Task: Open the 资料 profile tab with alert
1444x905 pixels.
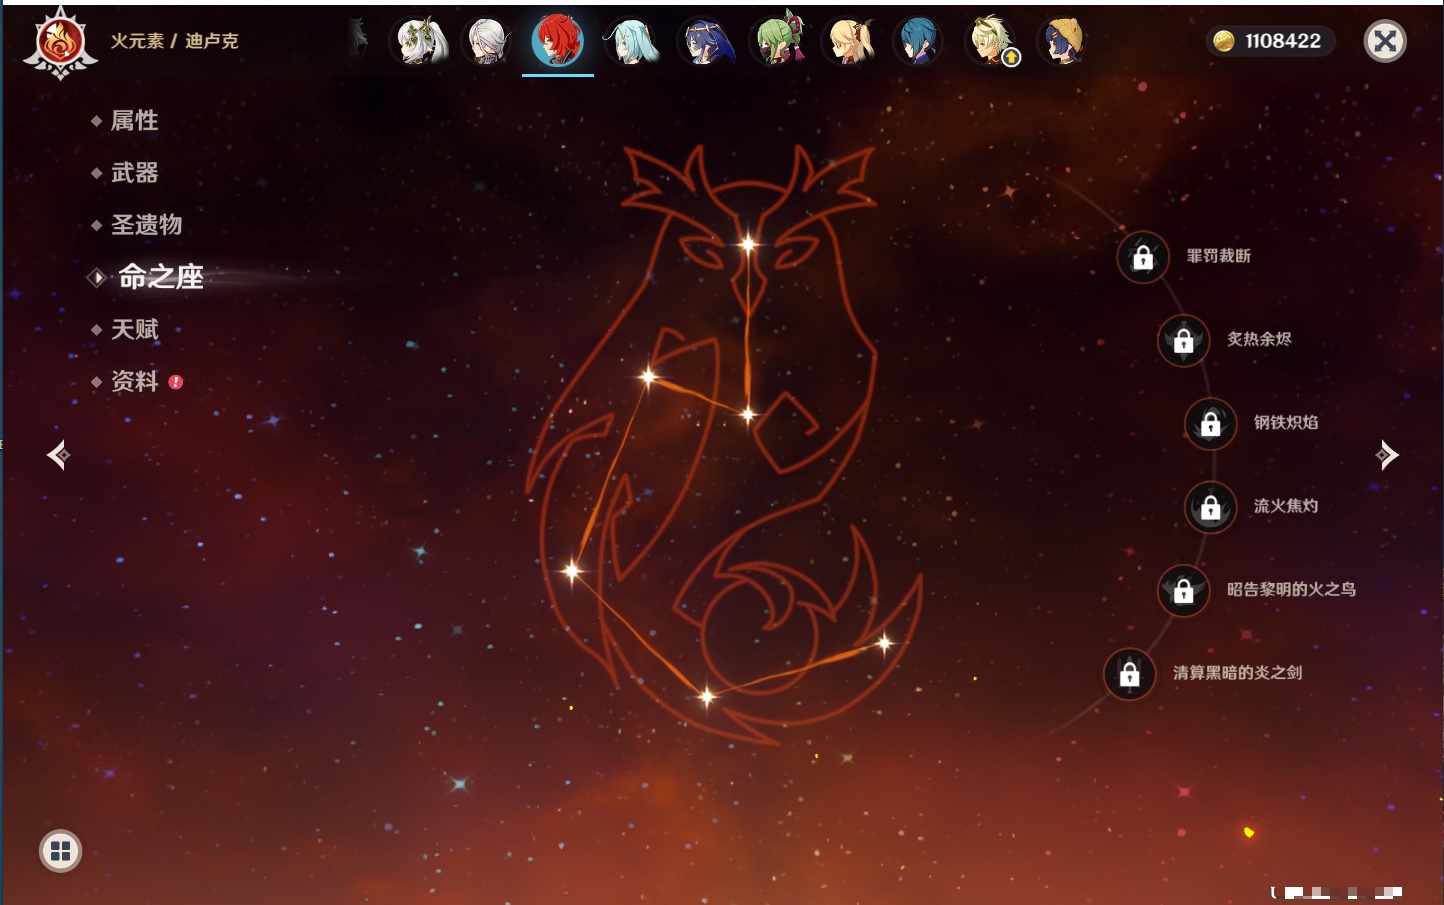Action: (x=134, y=381)
